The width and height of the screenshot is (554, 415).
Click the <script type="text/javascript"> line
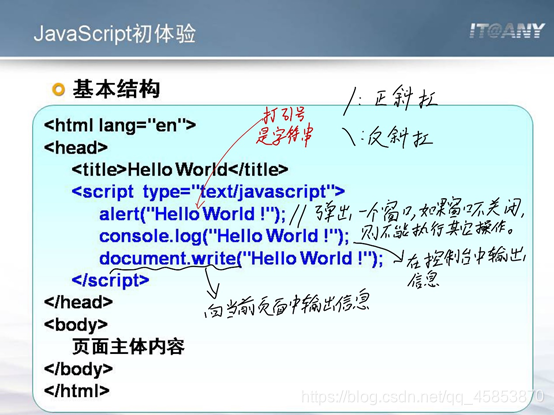208,192
